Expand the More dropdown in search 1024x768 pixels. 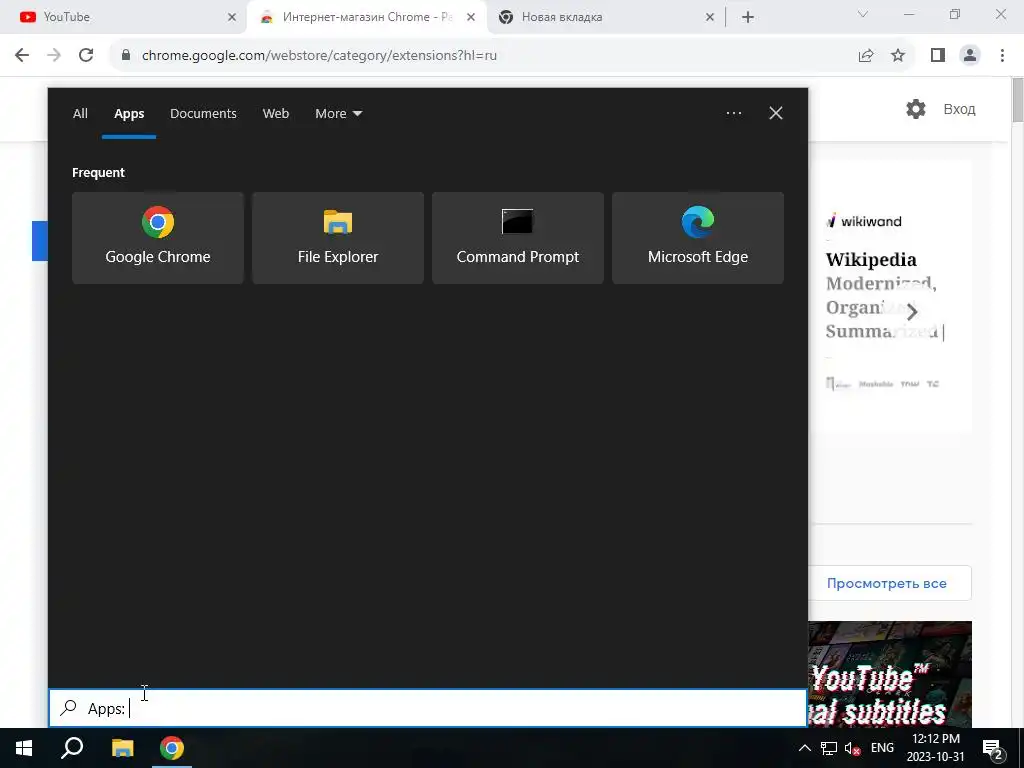pos(338,114)
